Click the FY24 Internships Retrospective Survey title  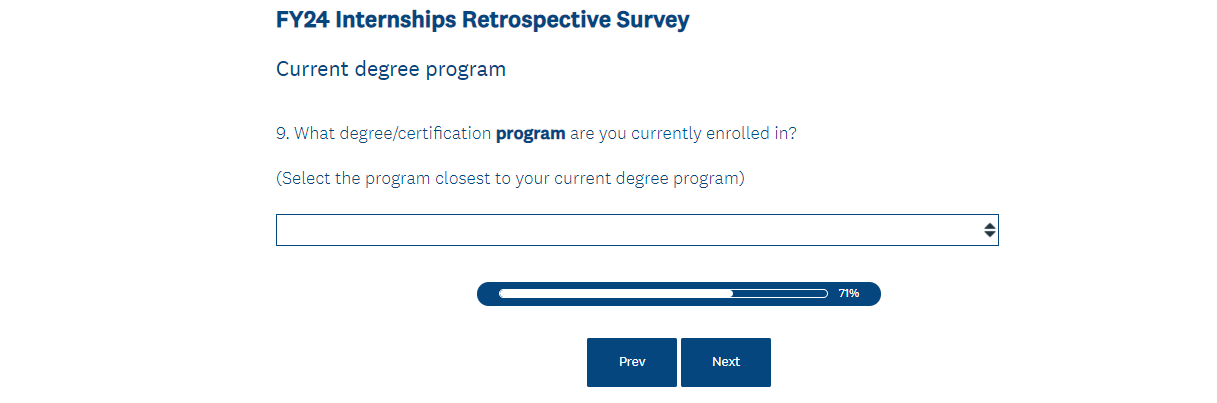pos(482,20)
